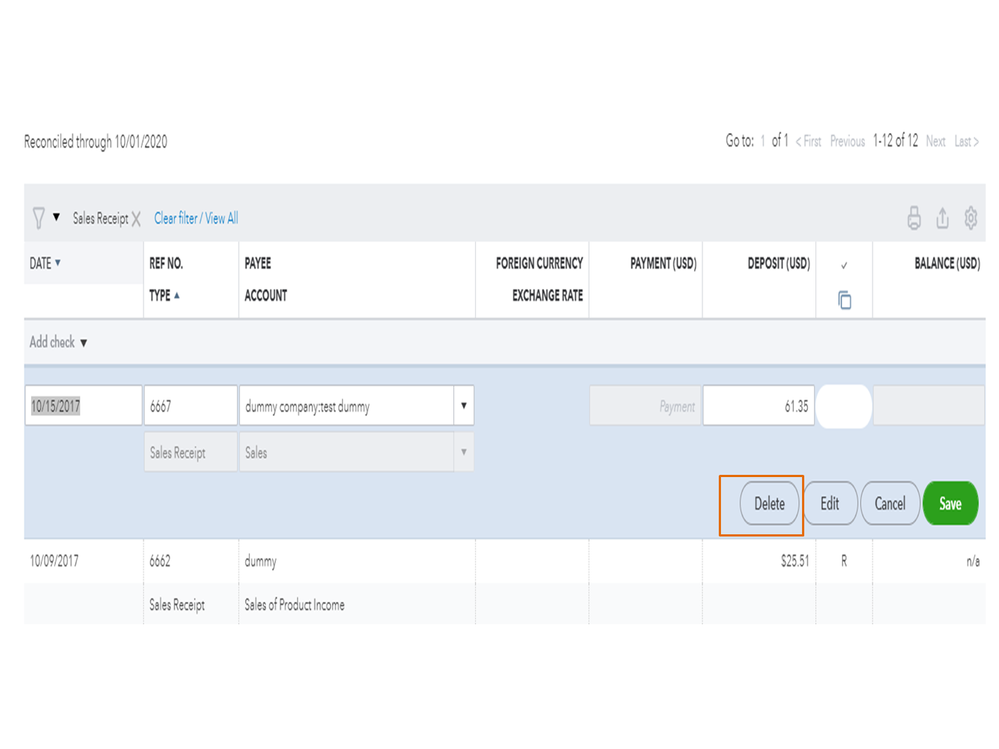
Task: Open the register settings gear
Action: 970,218
